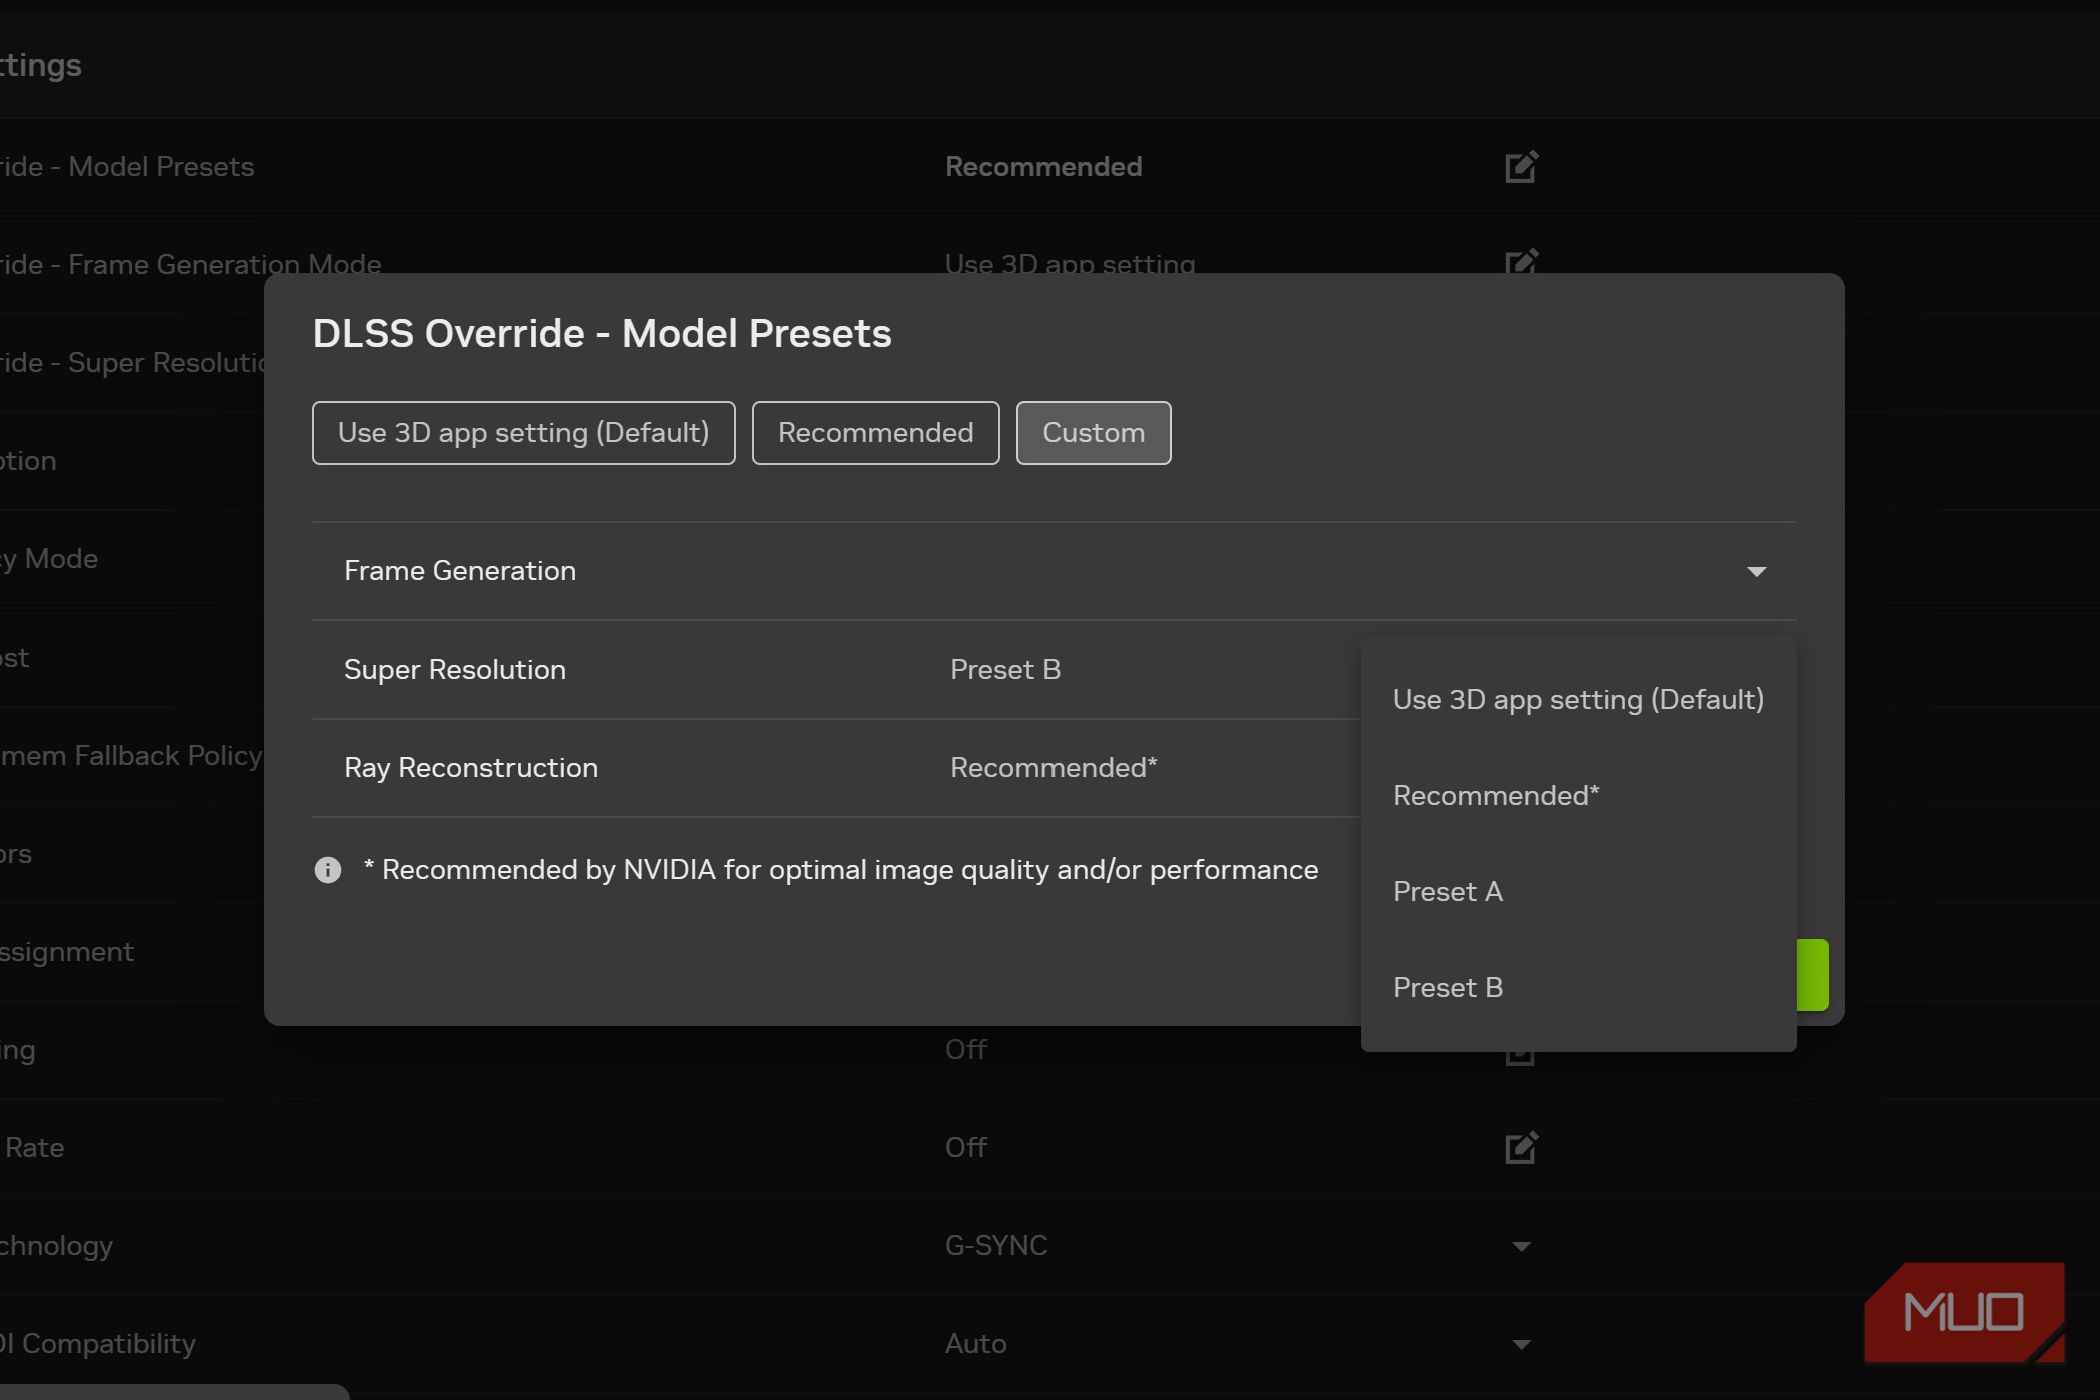Select the Recommended preset mode button
Screen dimensions: 2100x1400
tap(875, 433)
